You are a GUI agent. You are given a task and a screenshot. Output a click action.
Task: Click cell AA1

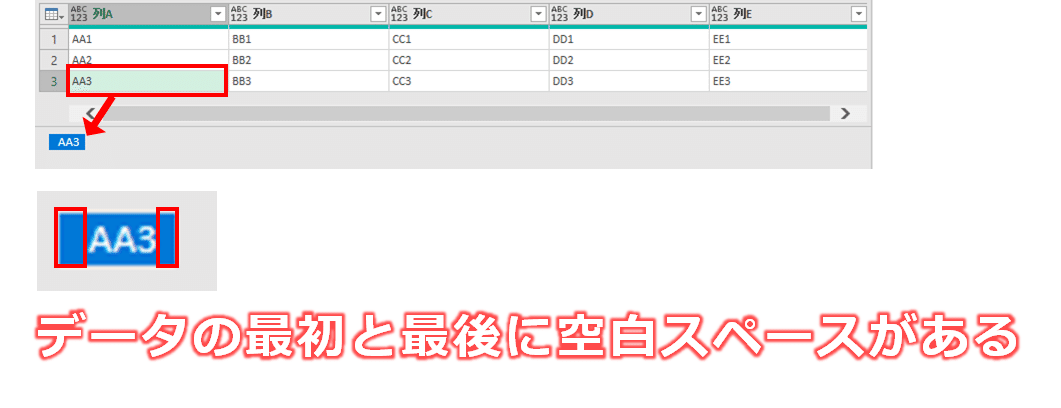[x=148, y=39]
